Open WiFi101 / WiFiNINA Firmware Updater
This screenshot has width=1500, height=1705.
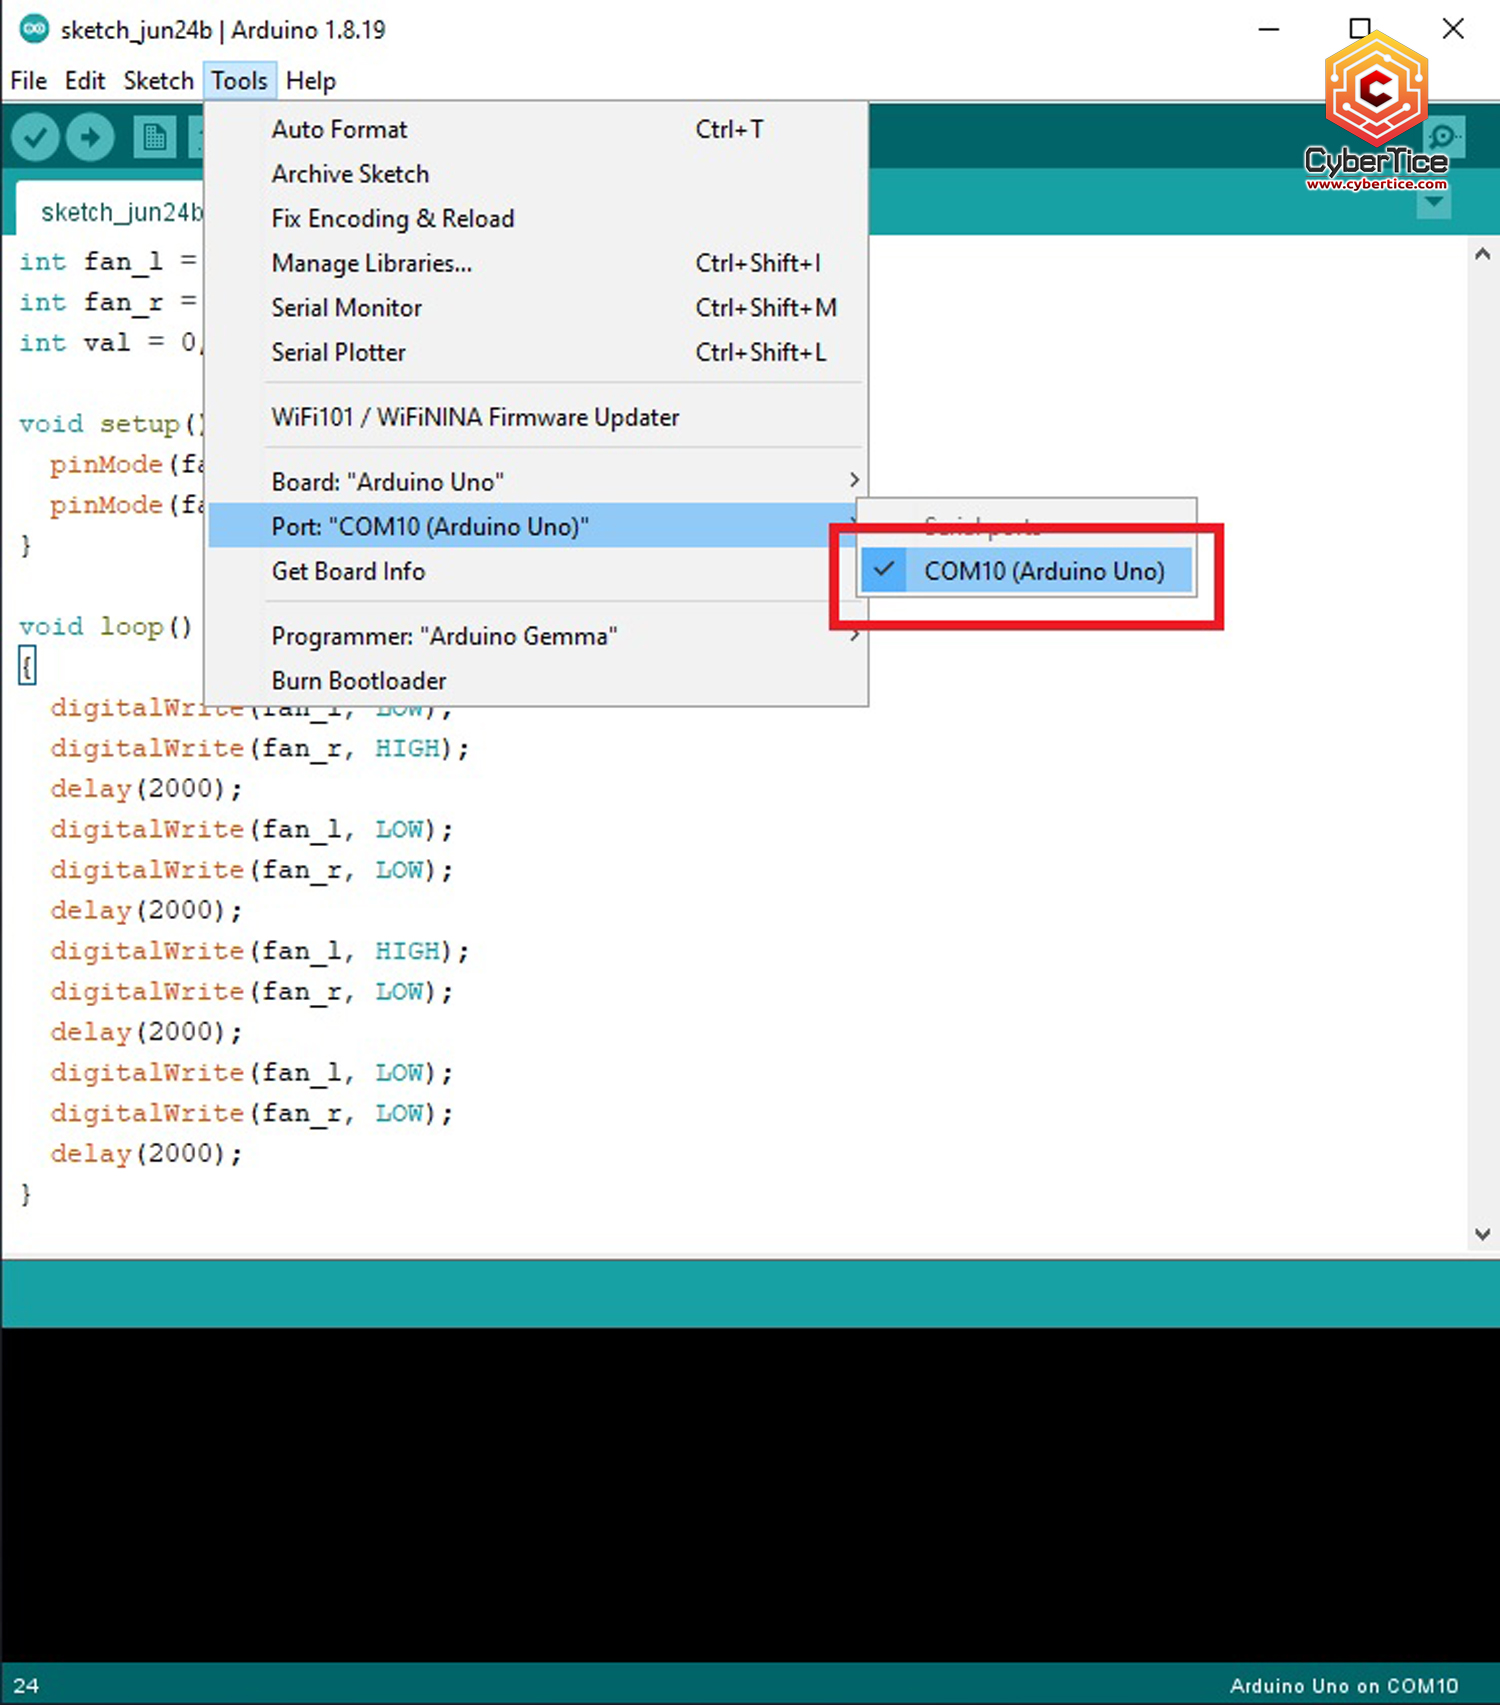475,417
